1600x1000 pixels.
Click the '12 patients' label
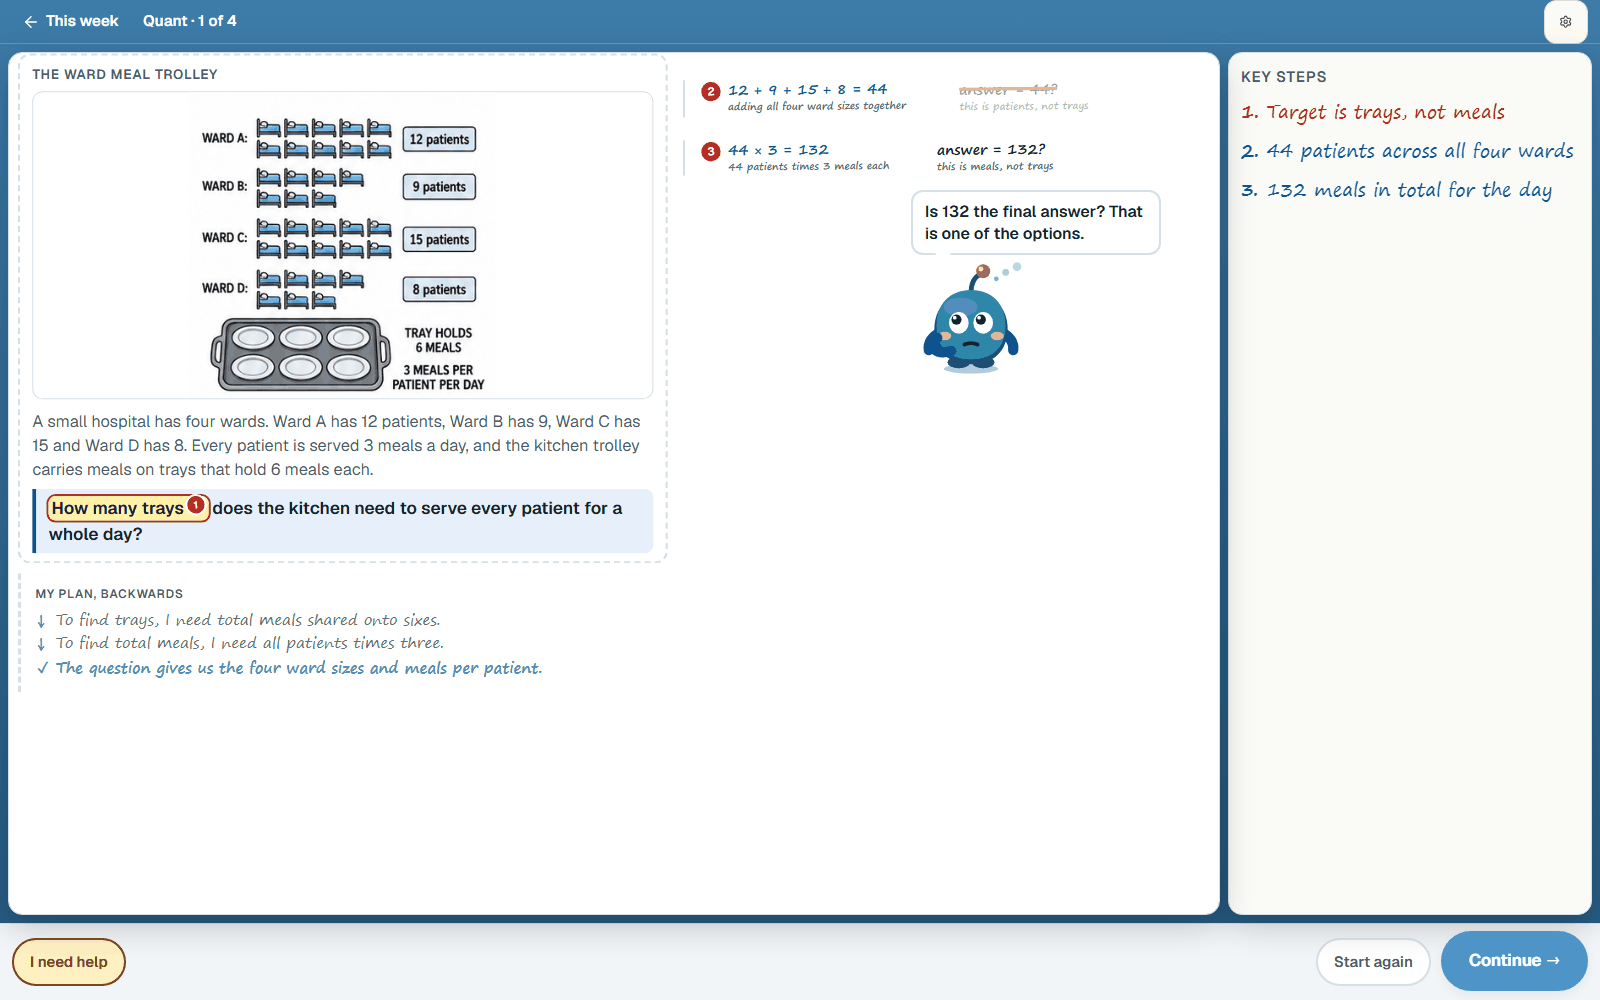coord(439,139)
